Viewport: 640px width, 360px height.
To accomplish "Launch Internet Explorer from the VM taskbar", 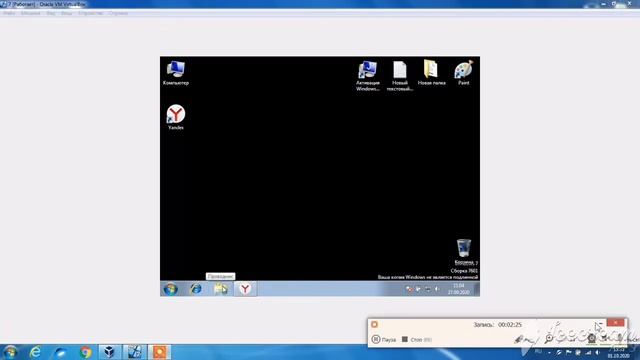I will tap(196, 289).
